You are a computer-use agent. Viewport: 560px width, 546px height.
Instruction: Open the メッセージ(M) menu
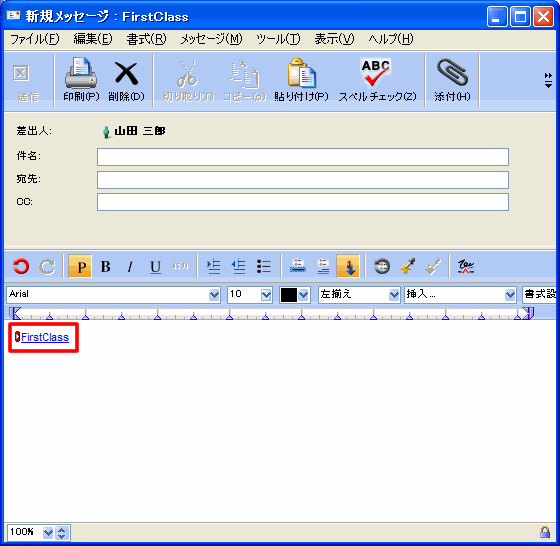(211, 39)
